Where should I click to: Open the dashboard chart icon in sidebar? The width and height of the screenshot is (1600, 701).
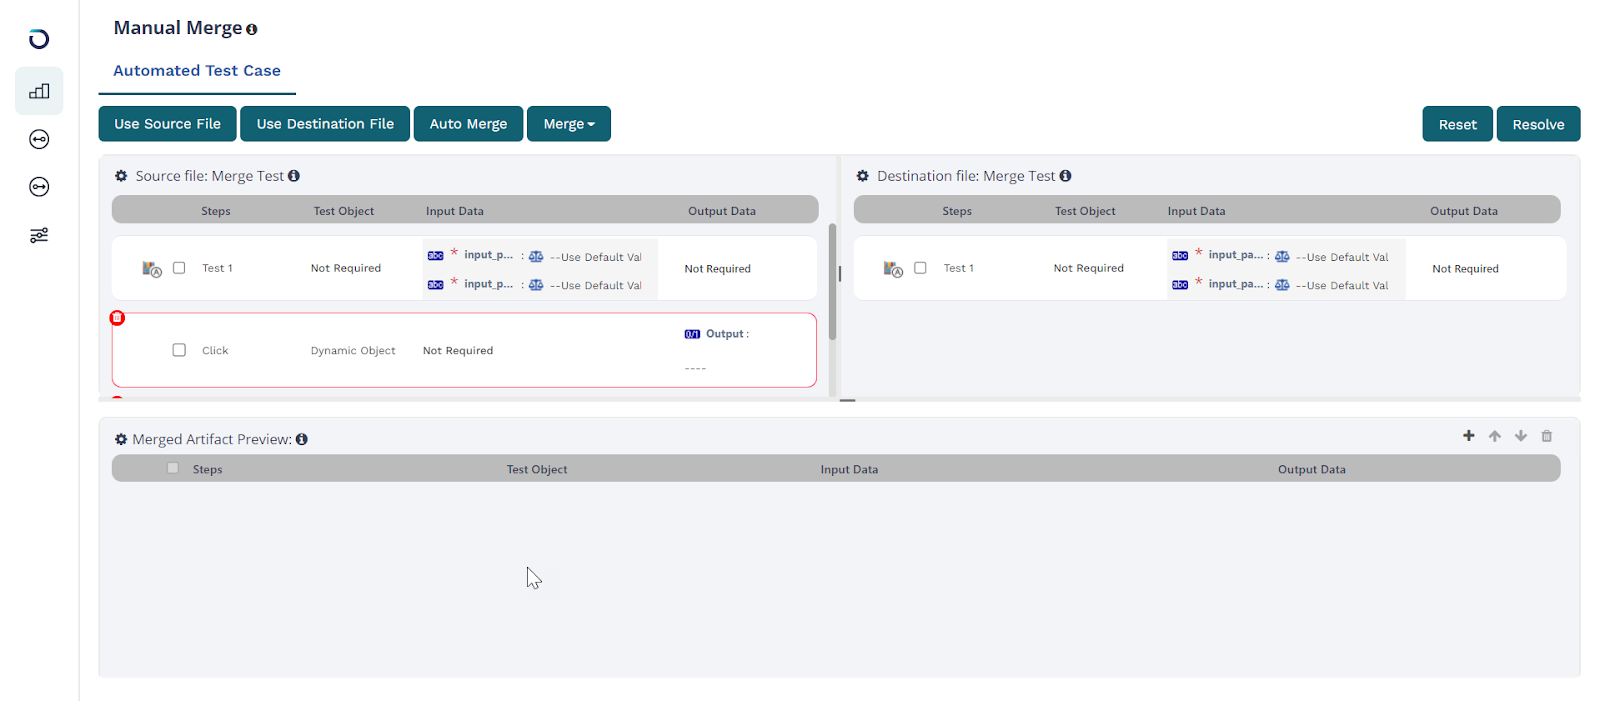(x=39, y=91)
